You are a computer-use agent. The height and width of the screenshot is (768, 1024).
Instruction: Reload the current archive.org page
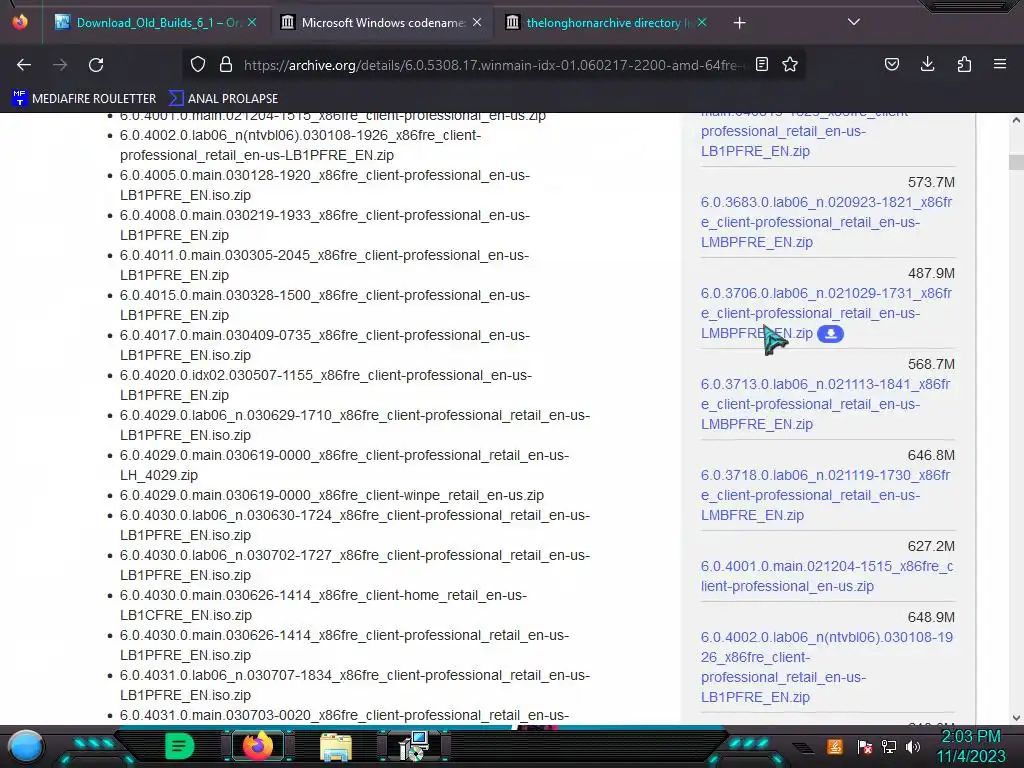96,65
